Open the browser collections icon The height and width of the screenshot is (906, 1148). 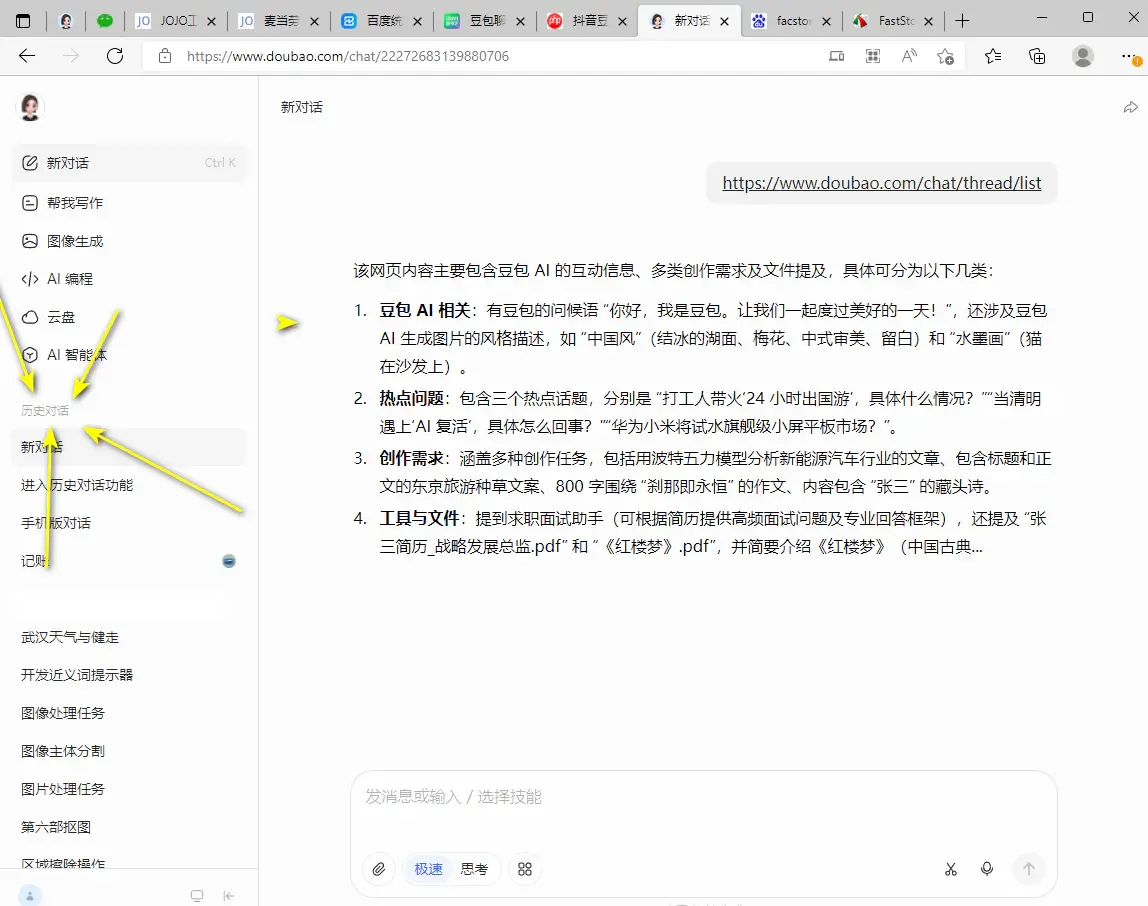tap(1037, 56)
